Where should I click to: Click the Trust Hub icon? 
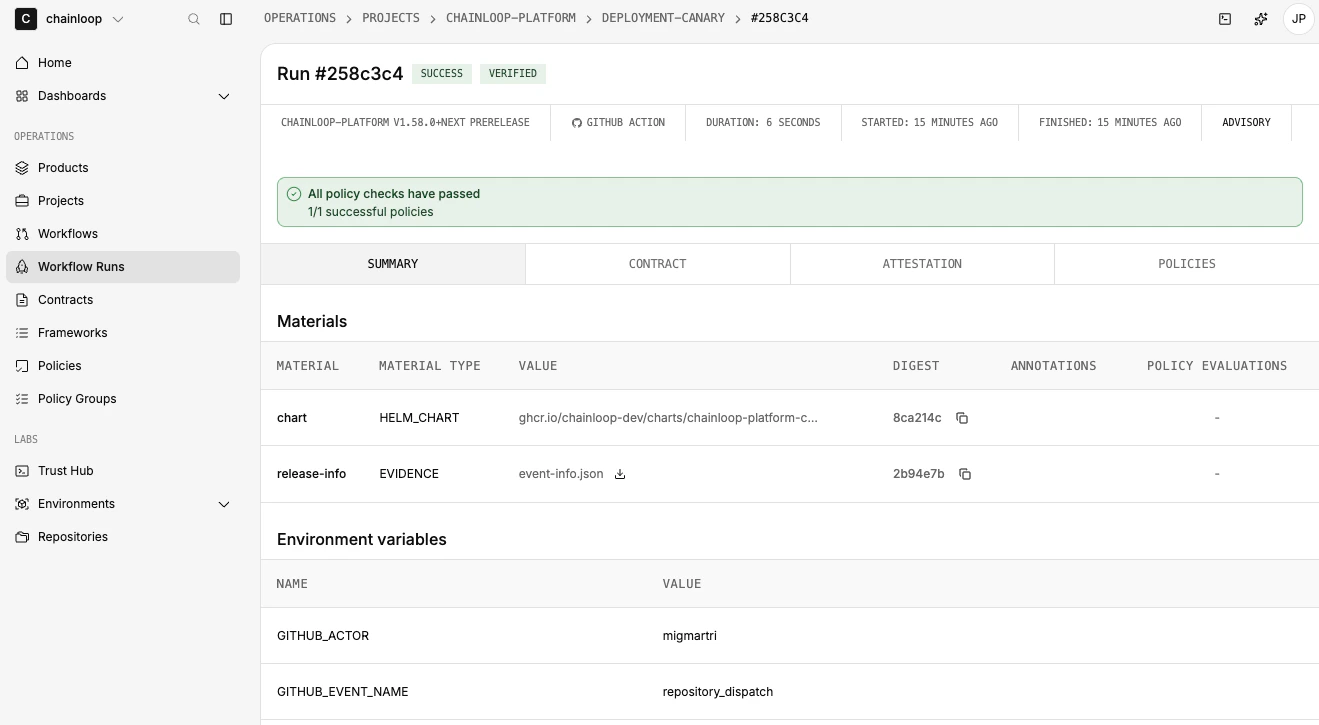[x=22, y=471]
